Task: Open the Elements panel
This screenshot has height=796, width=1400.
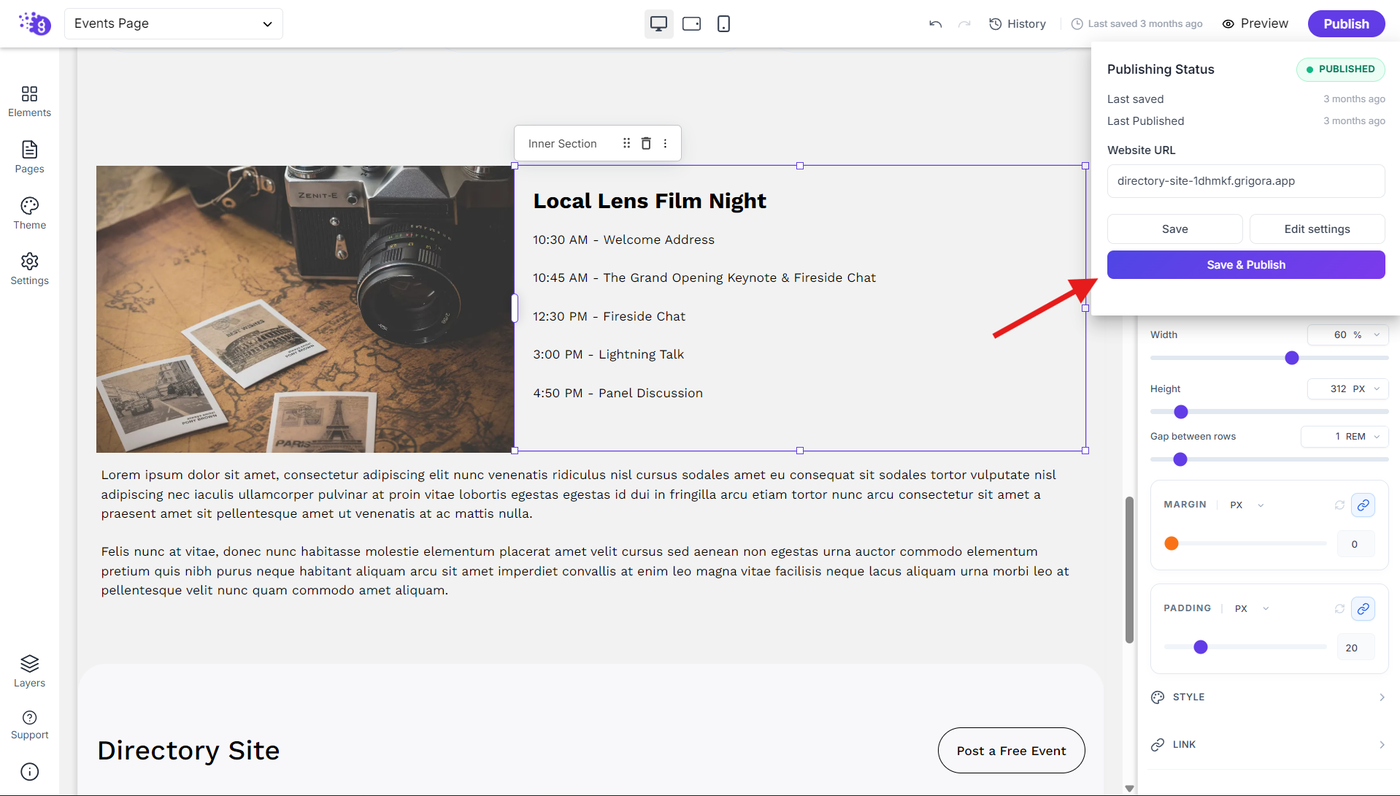Action: click(x=29, y=101)
